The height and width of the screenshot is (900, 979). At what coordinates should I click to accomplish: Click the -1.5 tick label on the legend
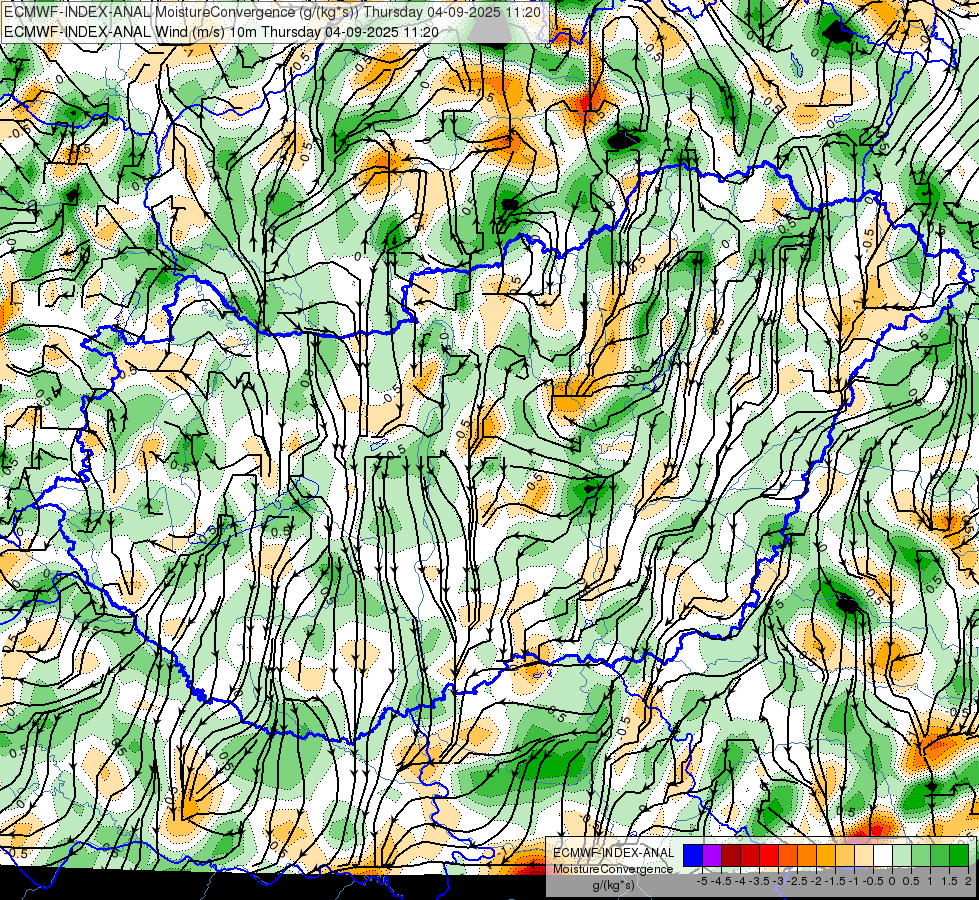pyautogui.click(x=835, y=881)
